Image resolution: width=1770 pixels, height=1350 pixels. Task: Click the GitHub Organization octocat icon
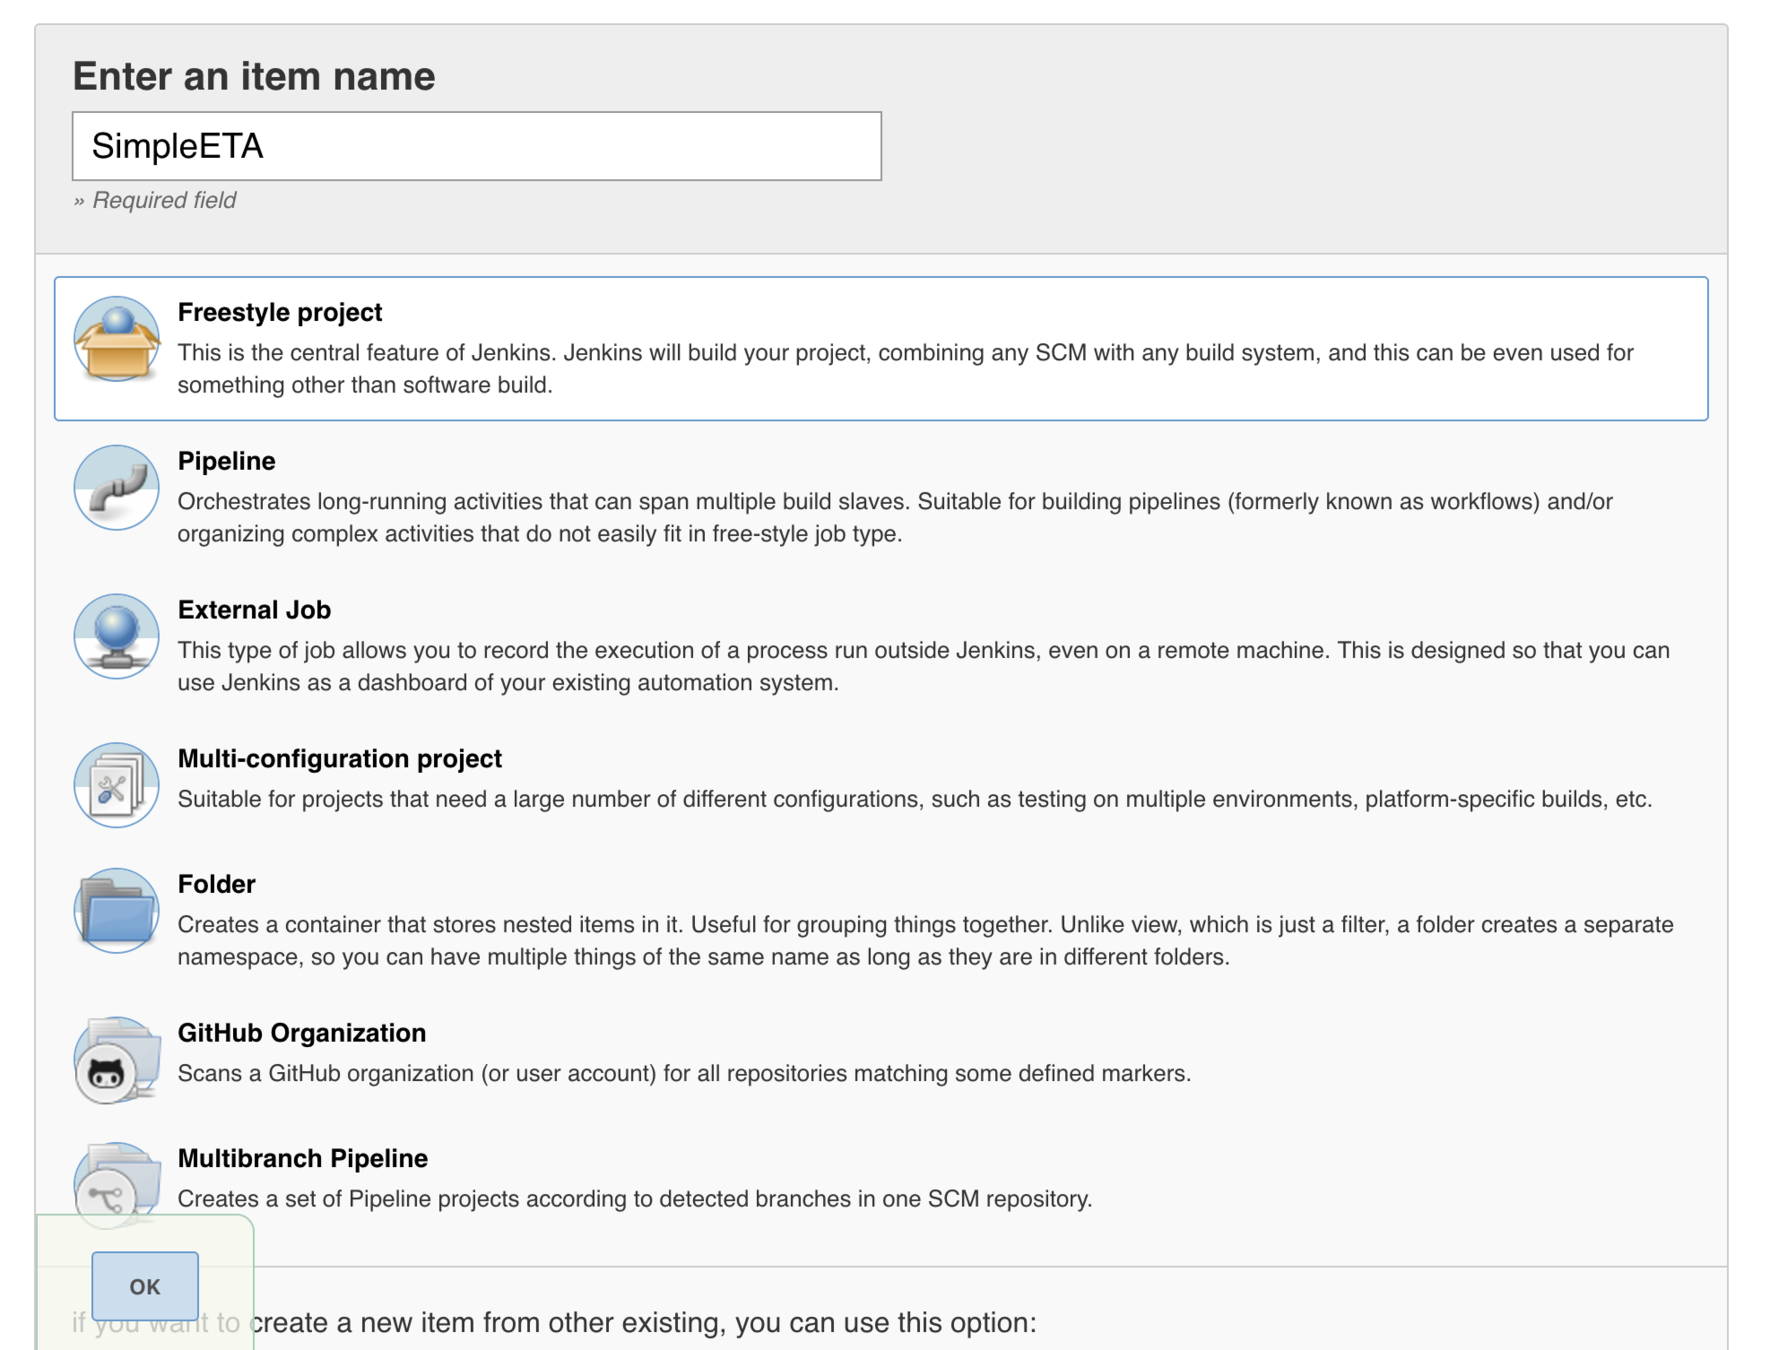coord(116,1060)
